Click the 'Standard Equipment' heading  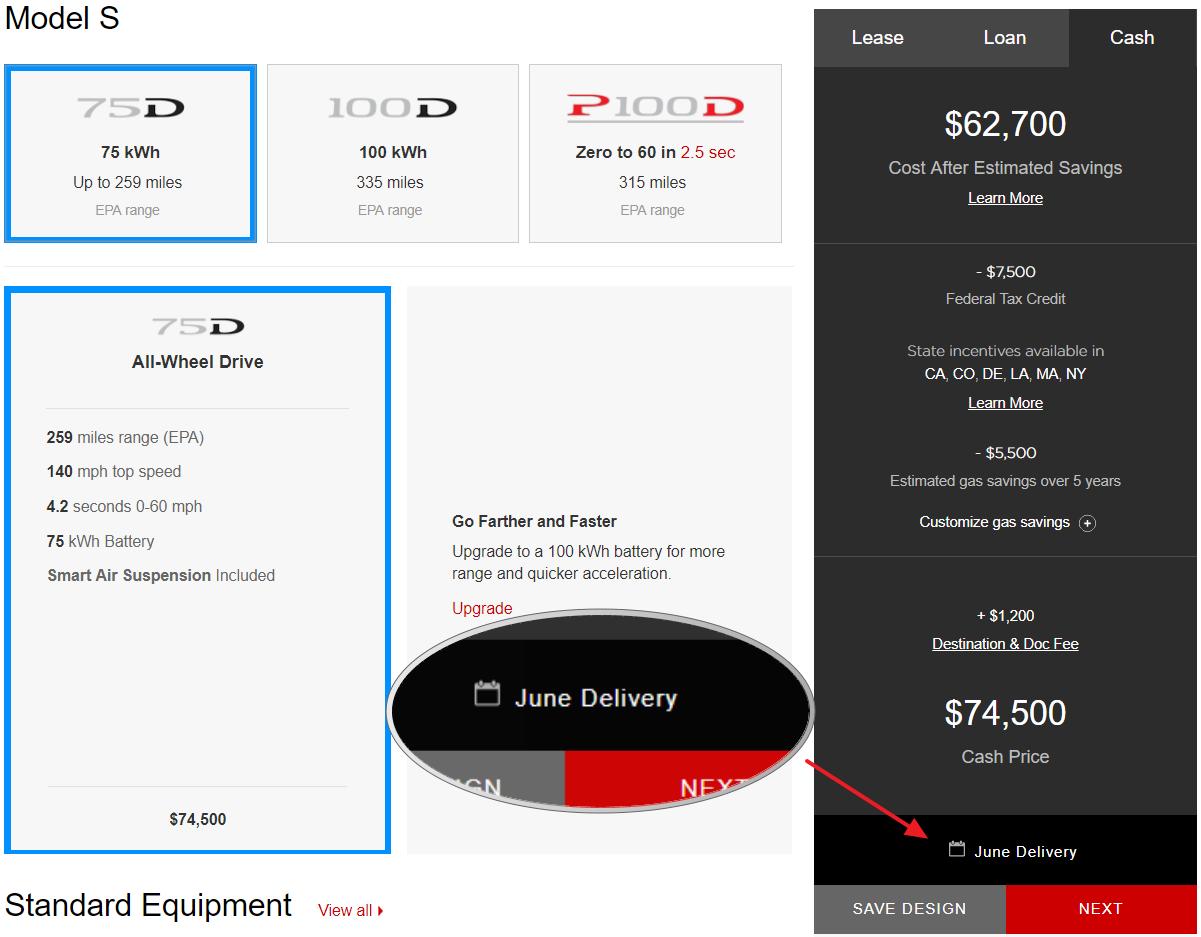click(x=148, y=905)
